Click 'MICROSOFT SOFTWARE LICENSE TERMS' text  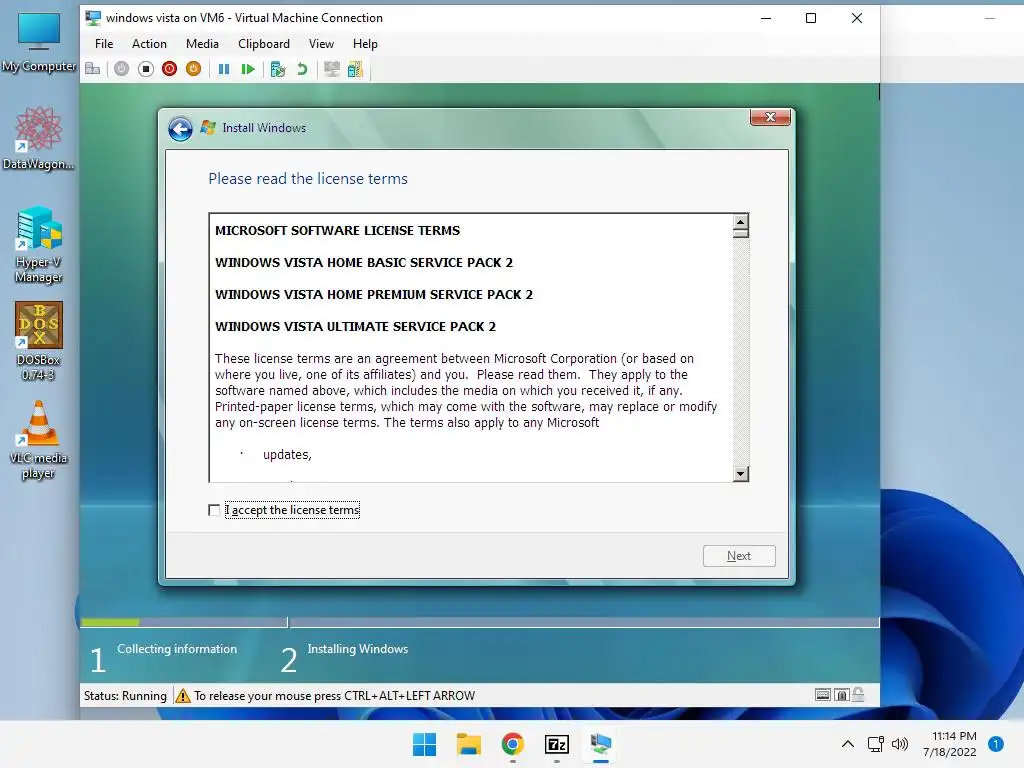[338, 231]
